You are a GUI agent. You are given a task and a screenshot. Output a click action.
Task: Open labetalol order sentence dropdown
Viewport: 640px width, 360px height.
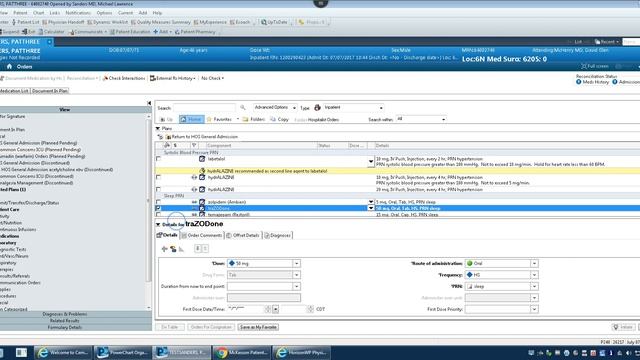(371, 162)
